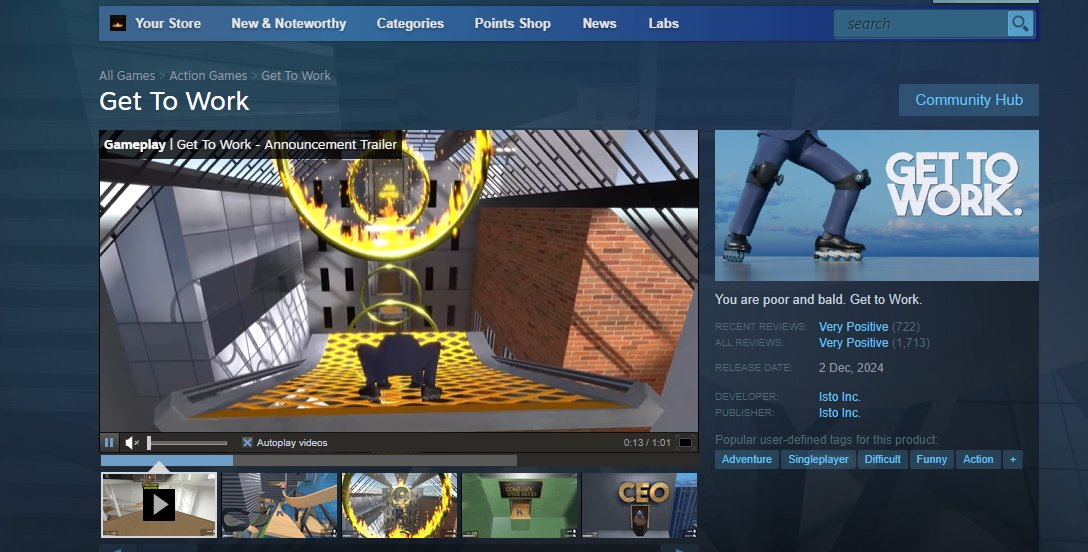Click the Get To Work header image
The image size is (1088, 552).
(876, 205)
